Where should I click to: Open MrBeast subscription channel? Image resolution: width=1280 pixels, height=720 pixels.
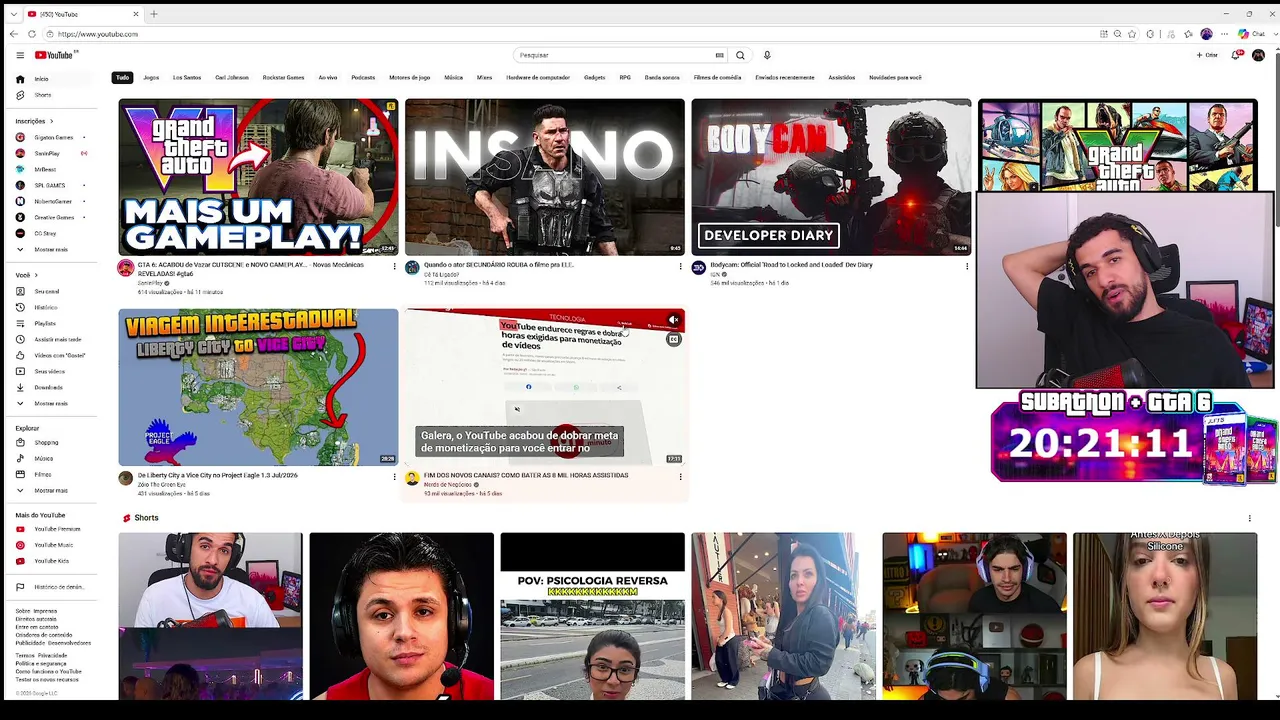coord(44,169)
